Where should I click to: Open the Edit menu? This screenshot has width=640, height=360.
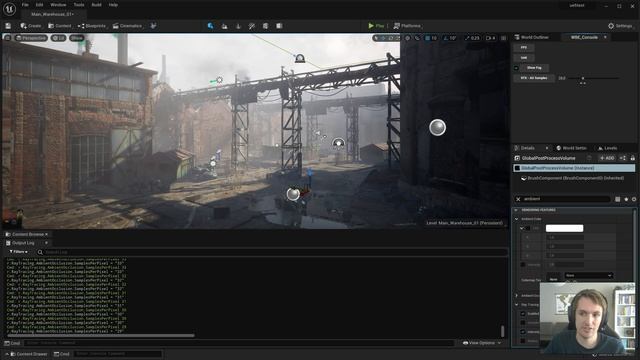pos(40,5)
